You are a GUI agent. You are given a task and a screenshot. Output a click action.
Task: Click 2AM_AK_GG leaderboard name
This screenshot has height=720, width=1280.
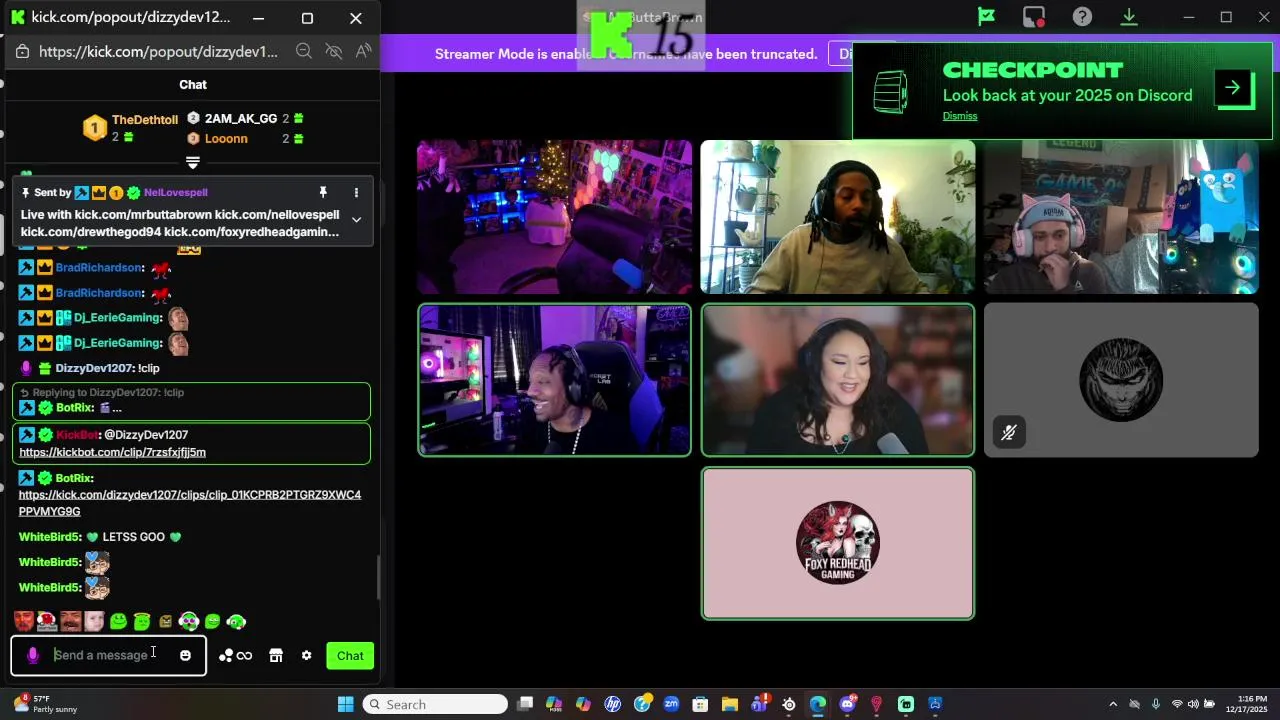click(241, 119)
